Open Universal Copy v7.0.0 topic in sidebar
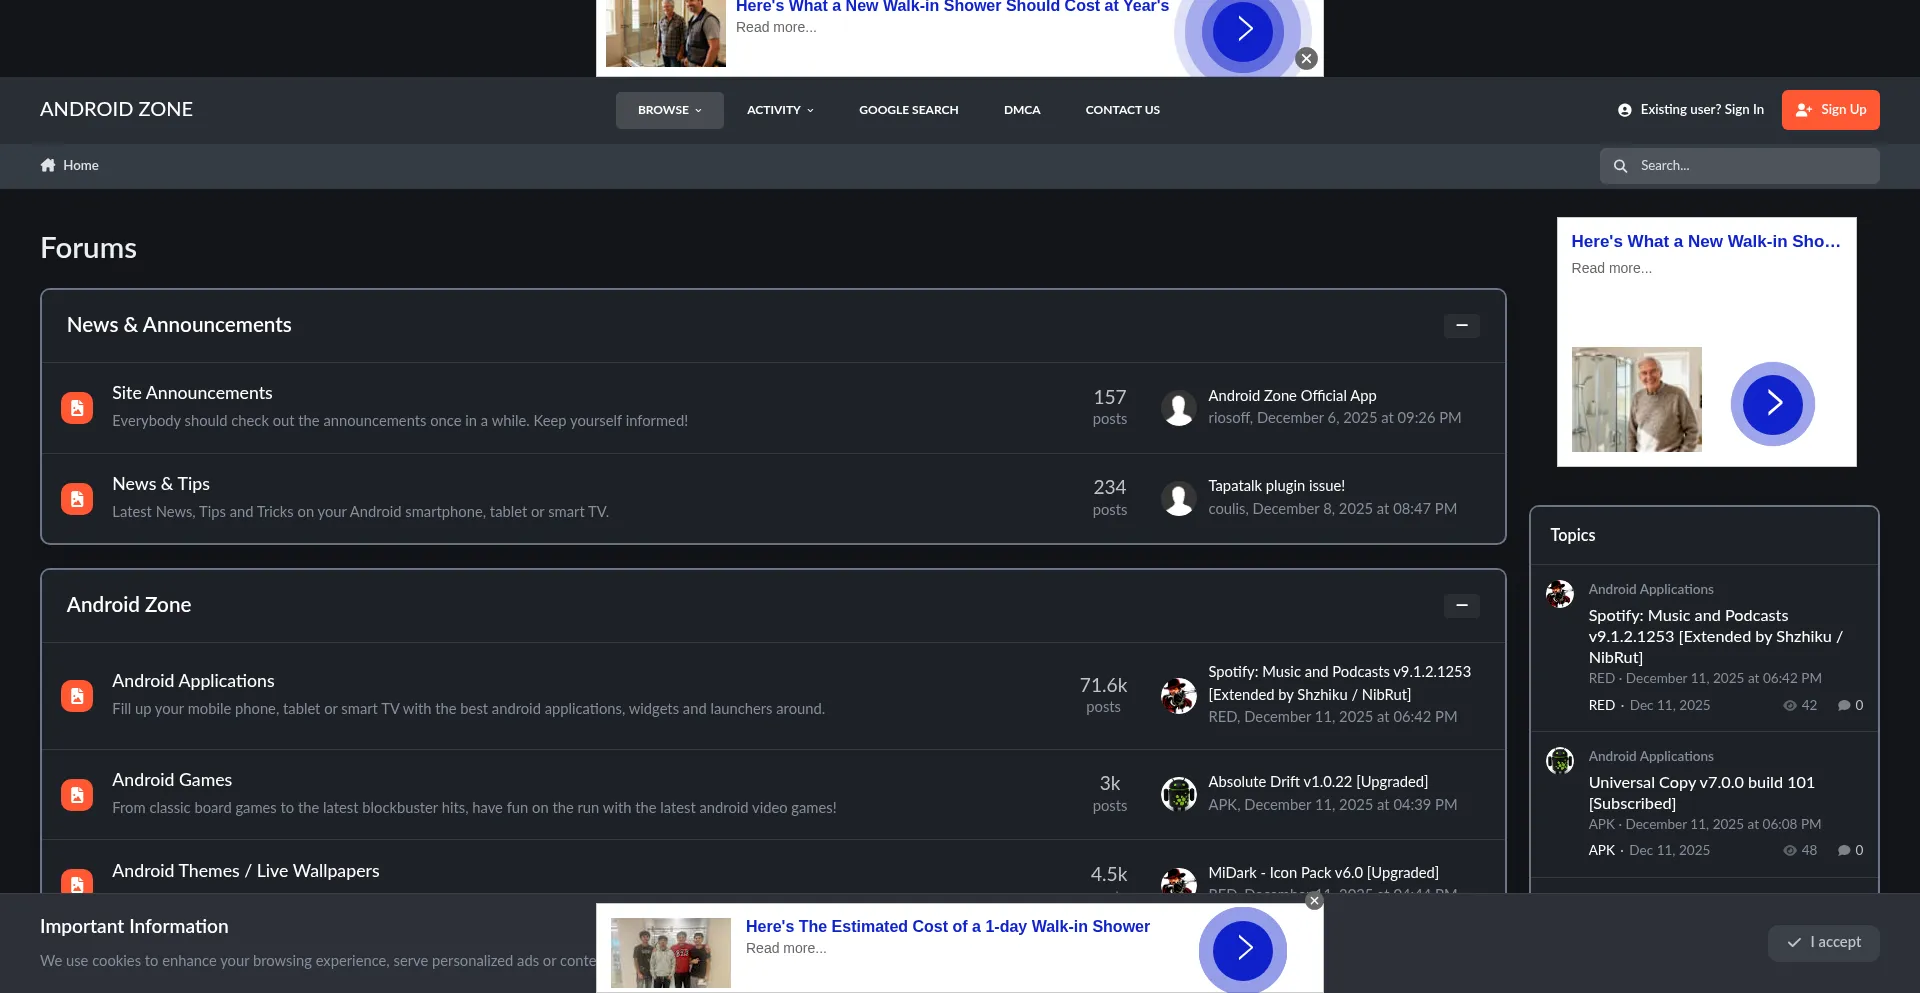This screenshot has height=993, width=1920. click(x=1701, y=793)
